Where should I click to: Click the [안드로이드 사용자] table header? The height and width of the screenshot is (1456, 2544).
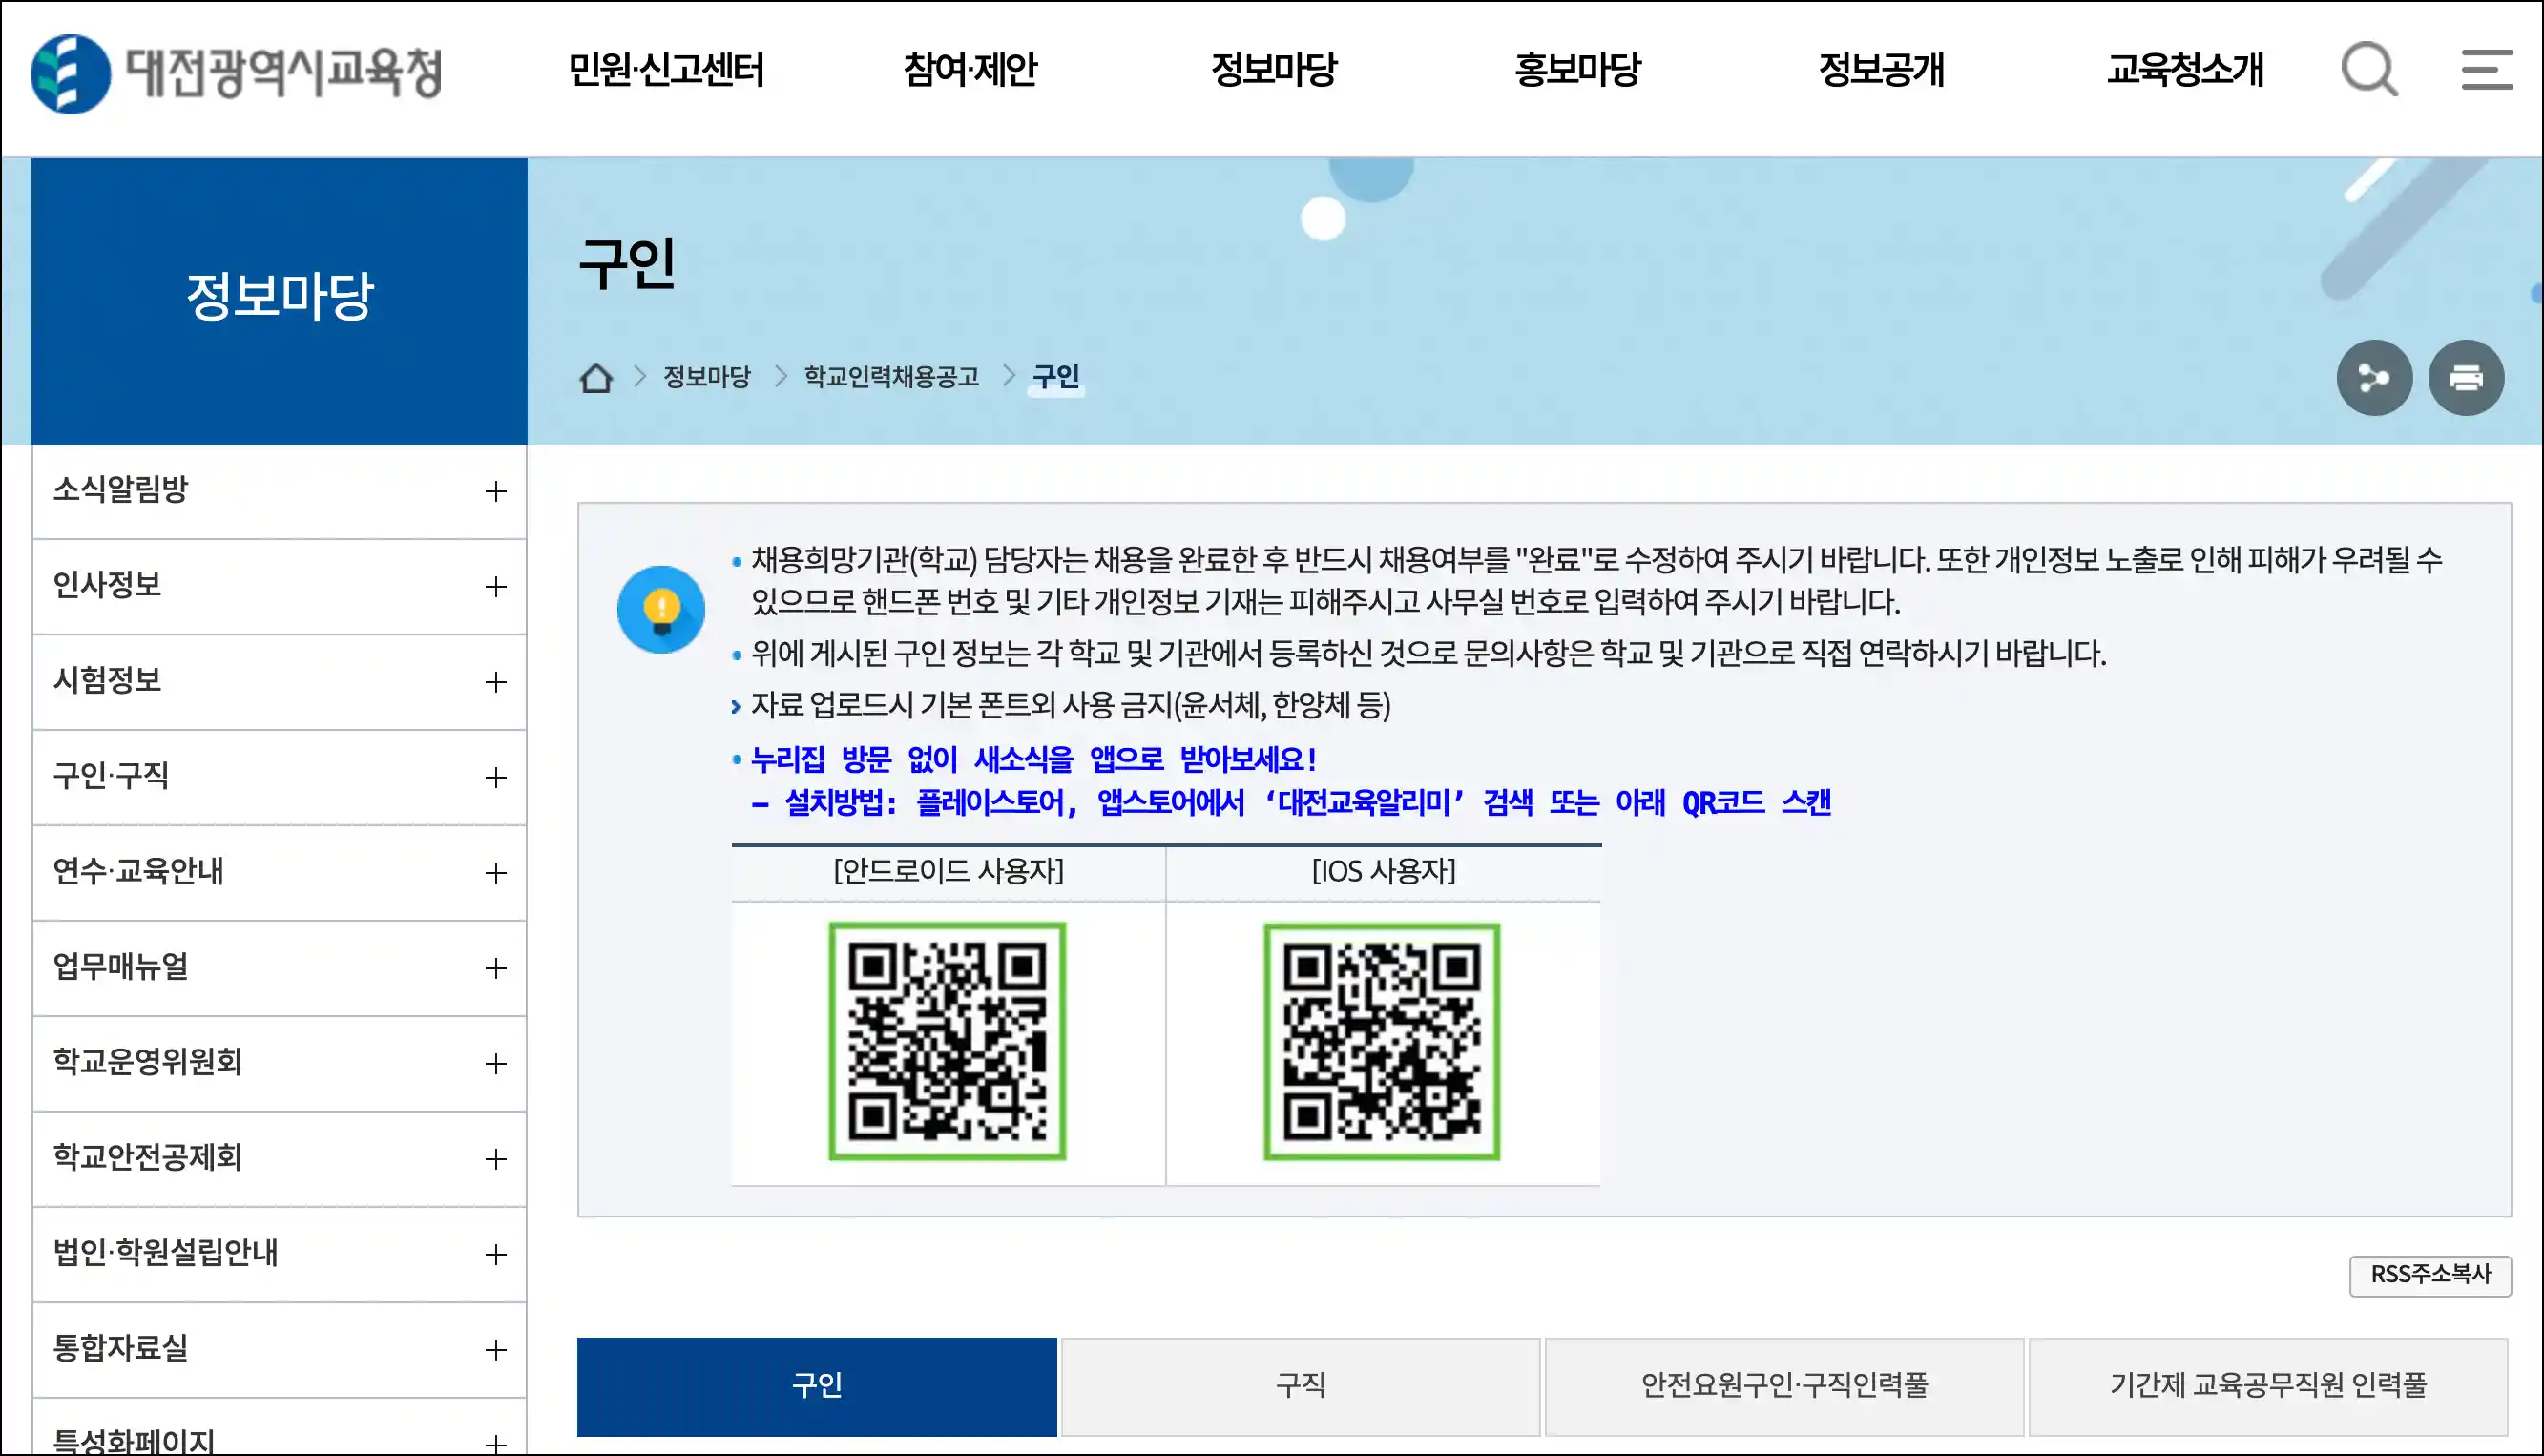click(948, 872)
